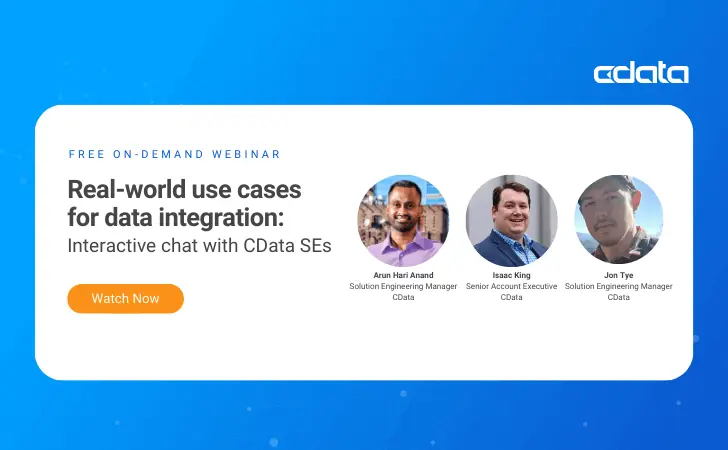Click Solution Engineering Manager under Arun Hari Anand
This screenshot has width=728, height=450.
[403, 286]
